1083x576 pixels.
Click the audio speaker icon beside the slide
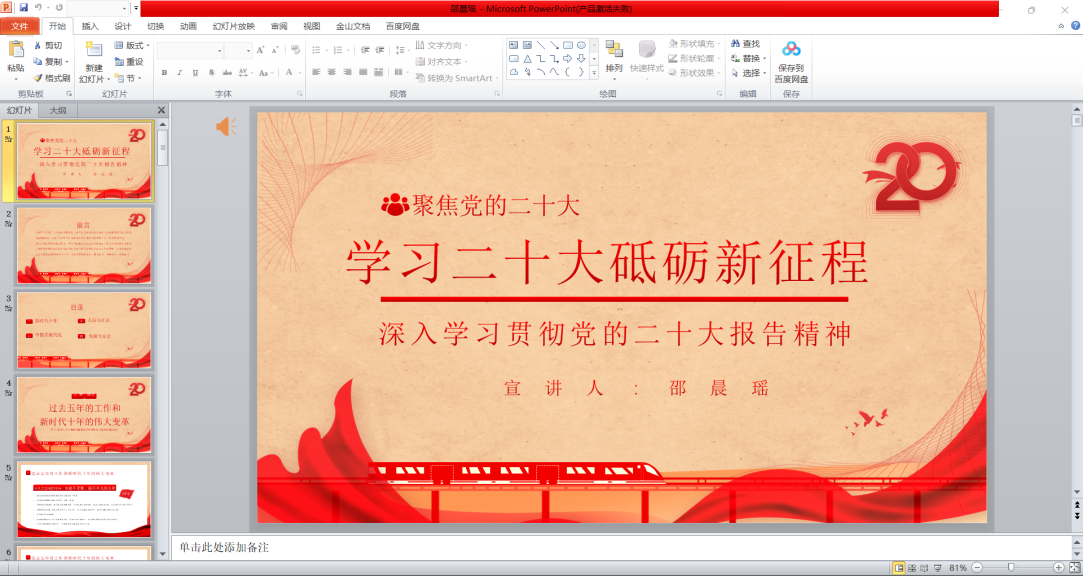(226, 126)
